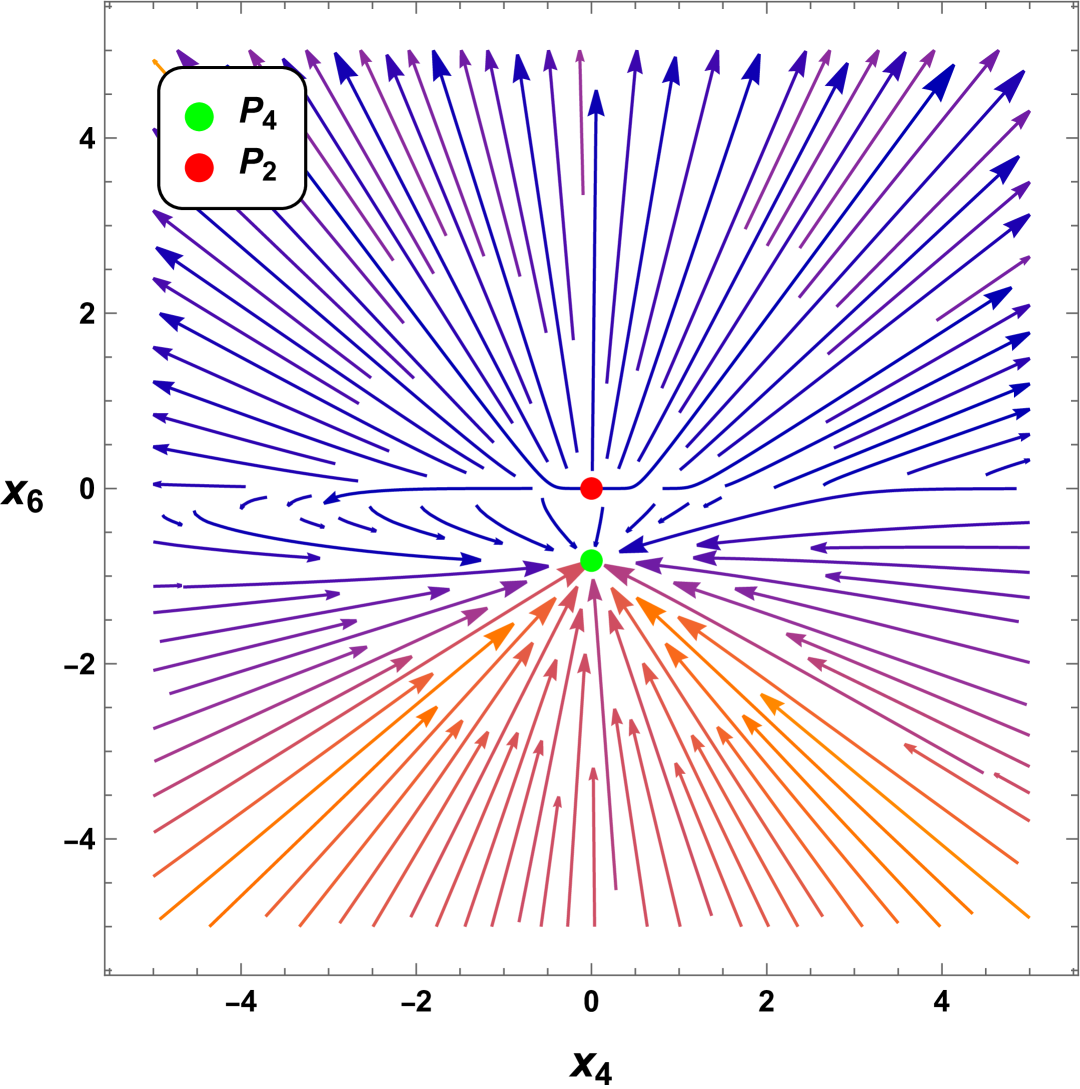
Task: Click the red P2 point on plot
Action: [591, 488]
